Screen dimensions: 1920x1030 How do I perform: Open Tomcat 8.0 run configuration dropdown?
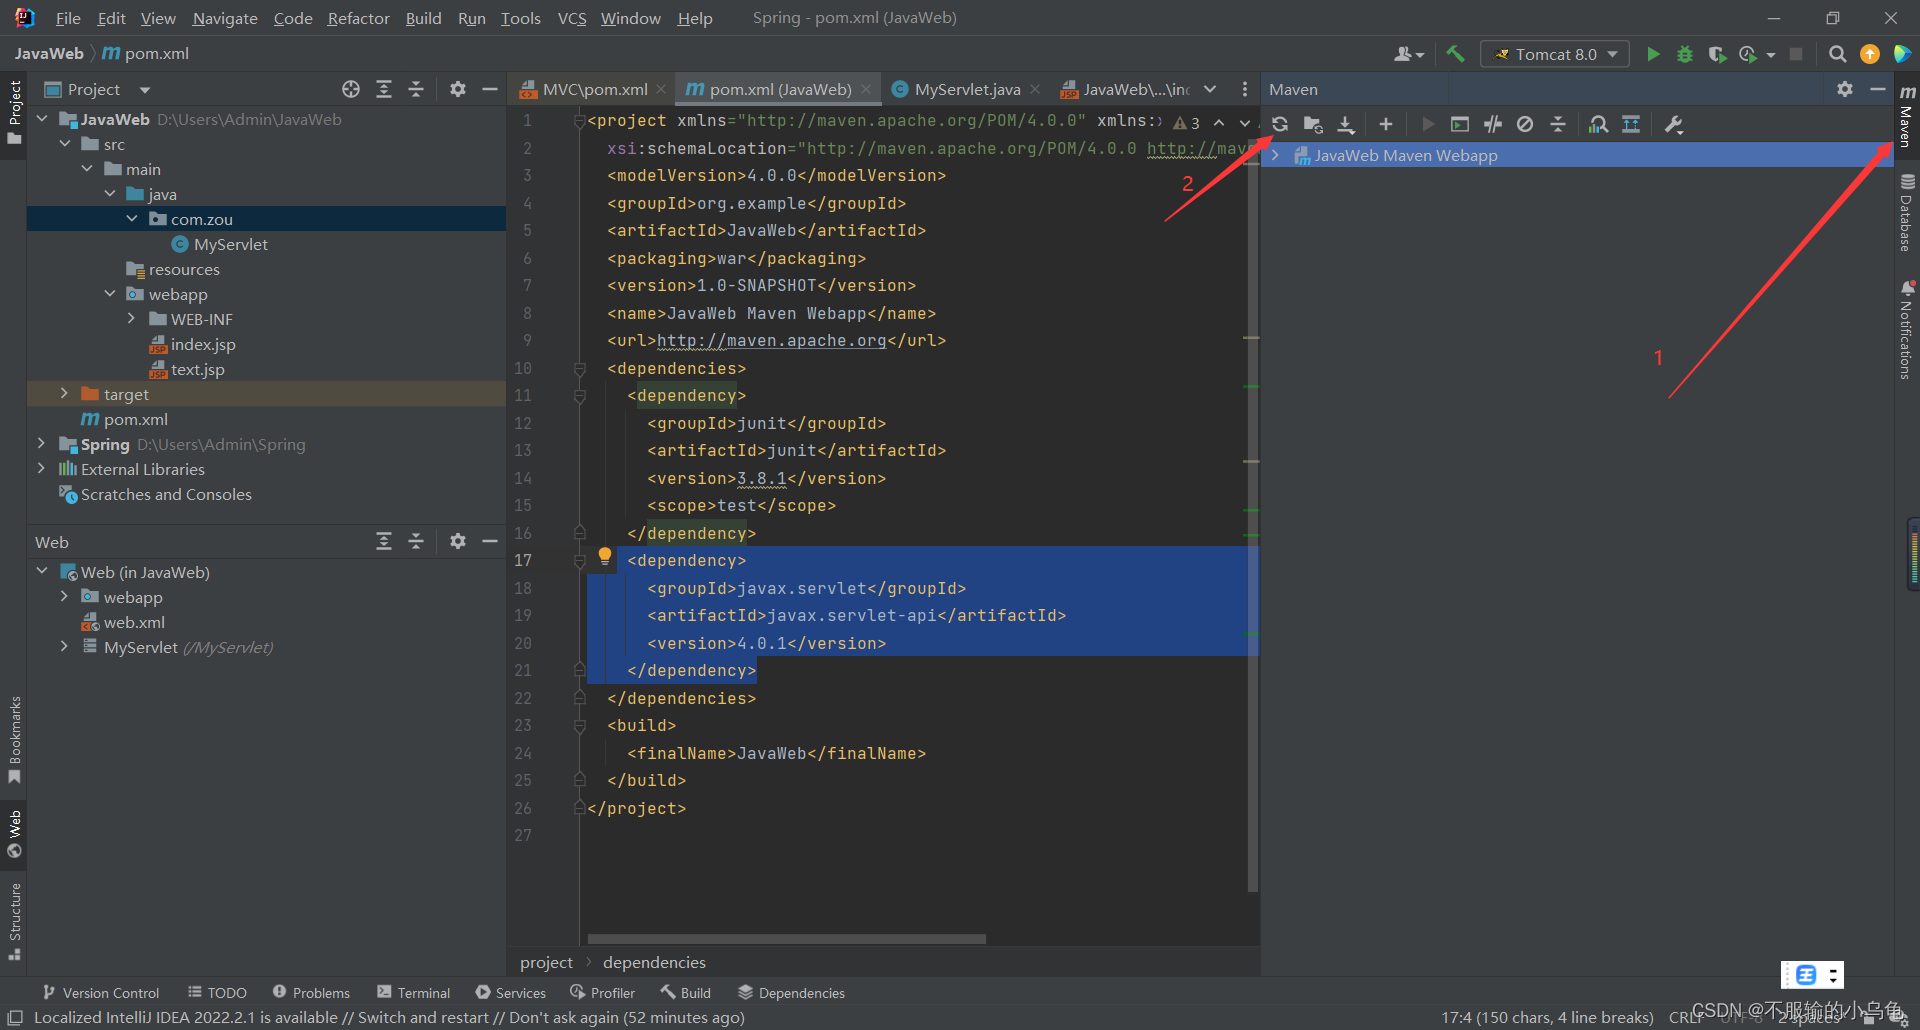point(1555,54)
